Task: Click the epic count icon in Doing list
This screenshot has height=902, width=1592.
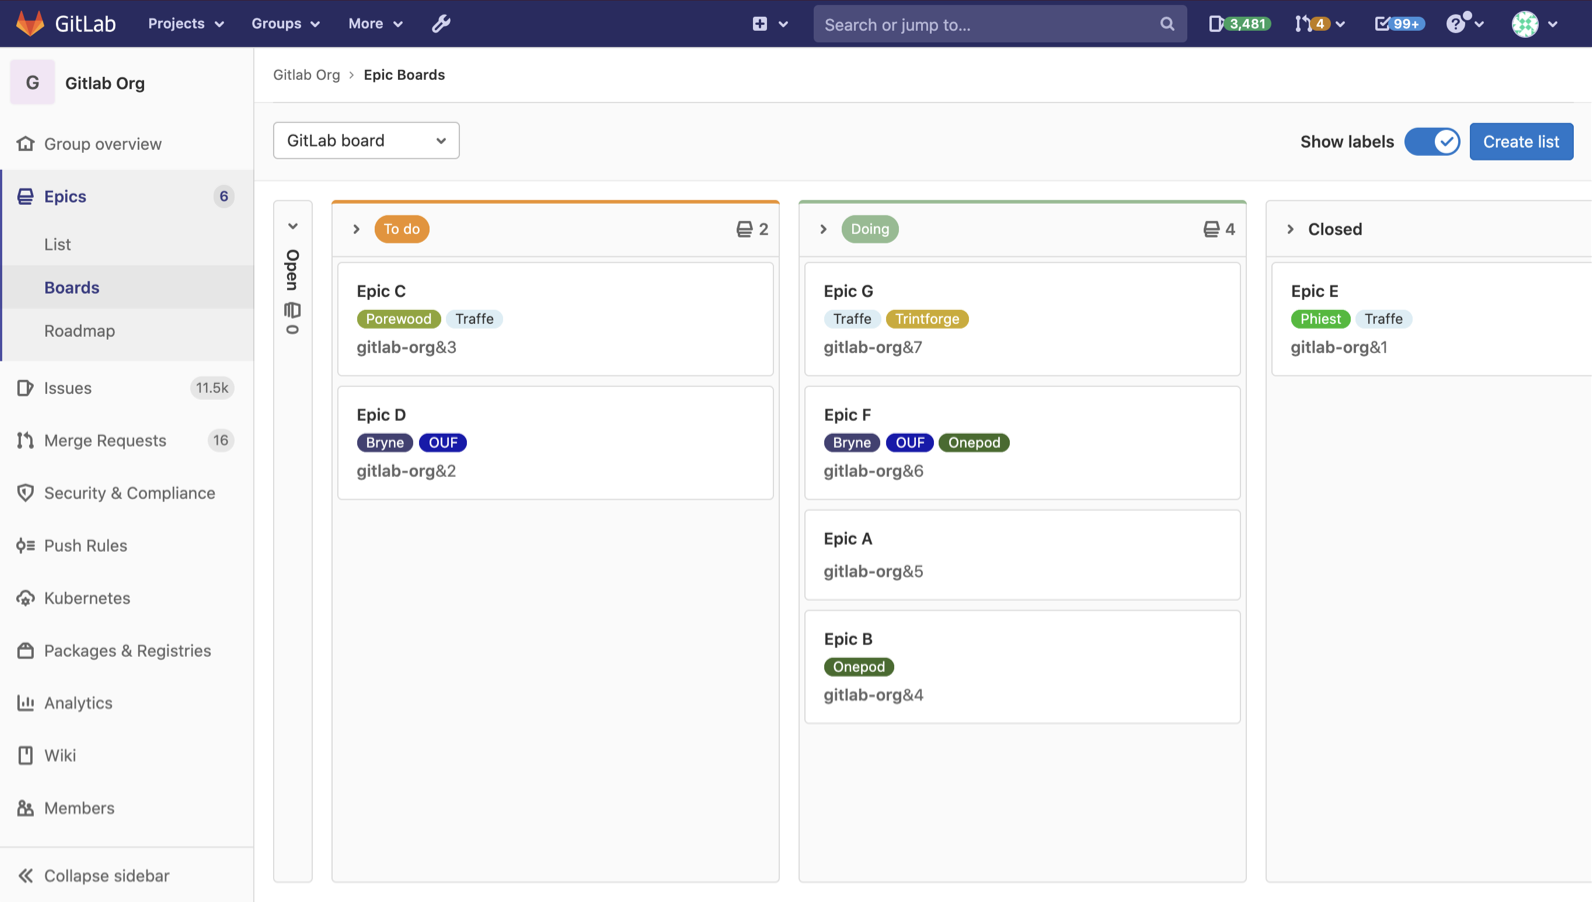Action: tap(1211, 229)
